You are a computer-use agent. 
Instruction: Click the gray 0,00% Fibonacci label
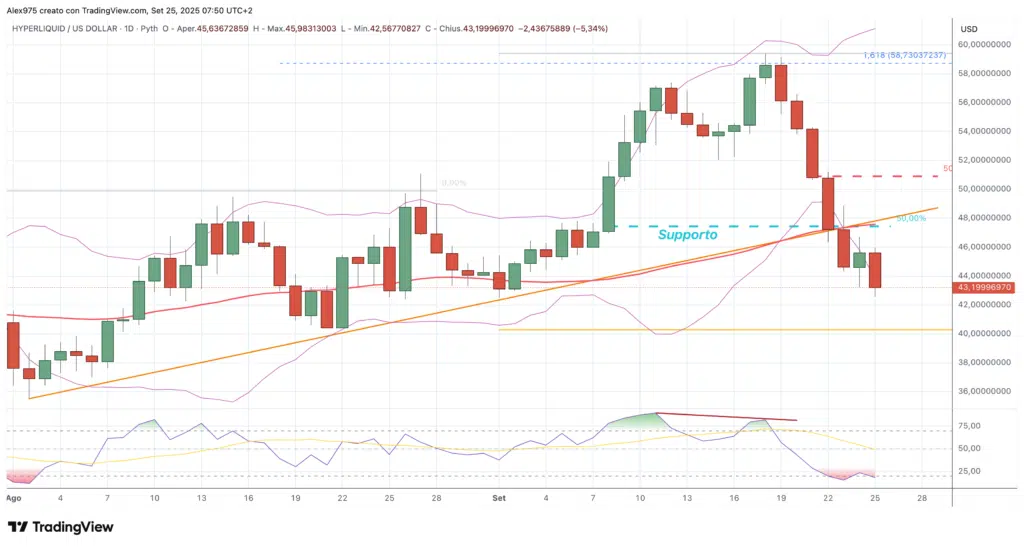point(453,184)
